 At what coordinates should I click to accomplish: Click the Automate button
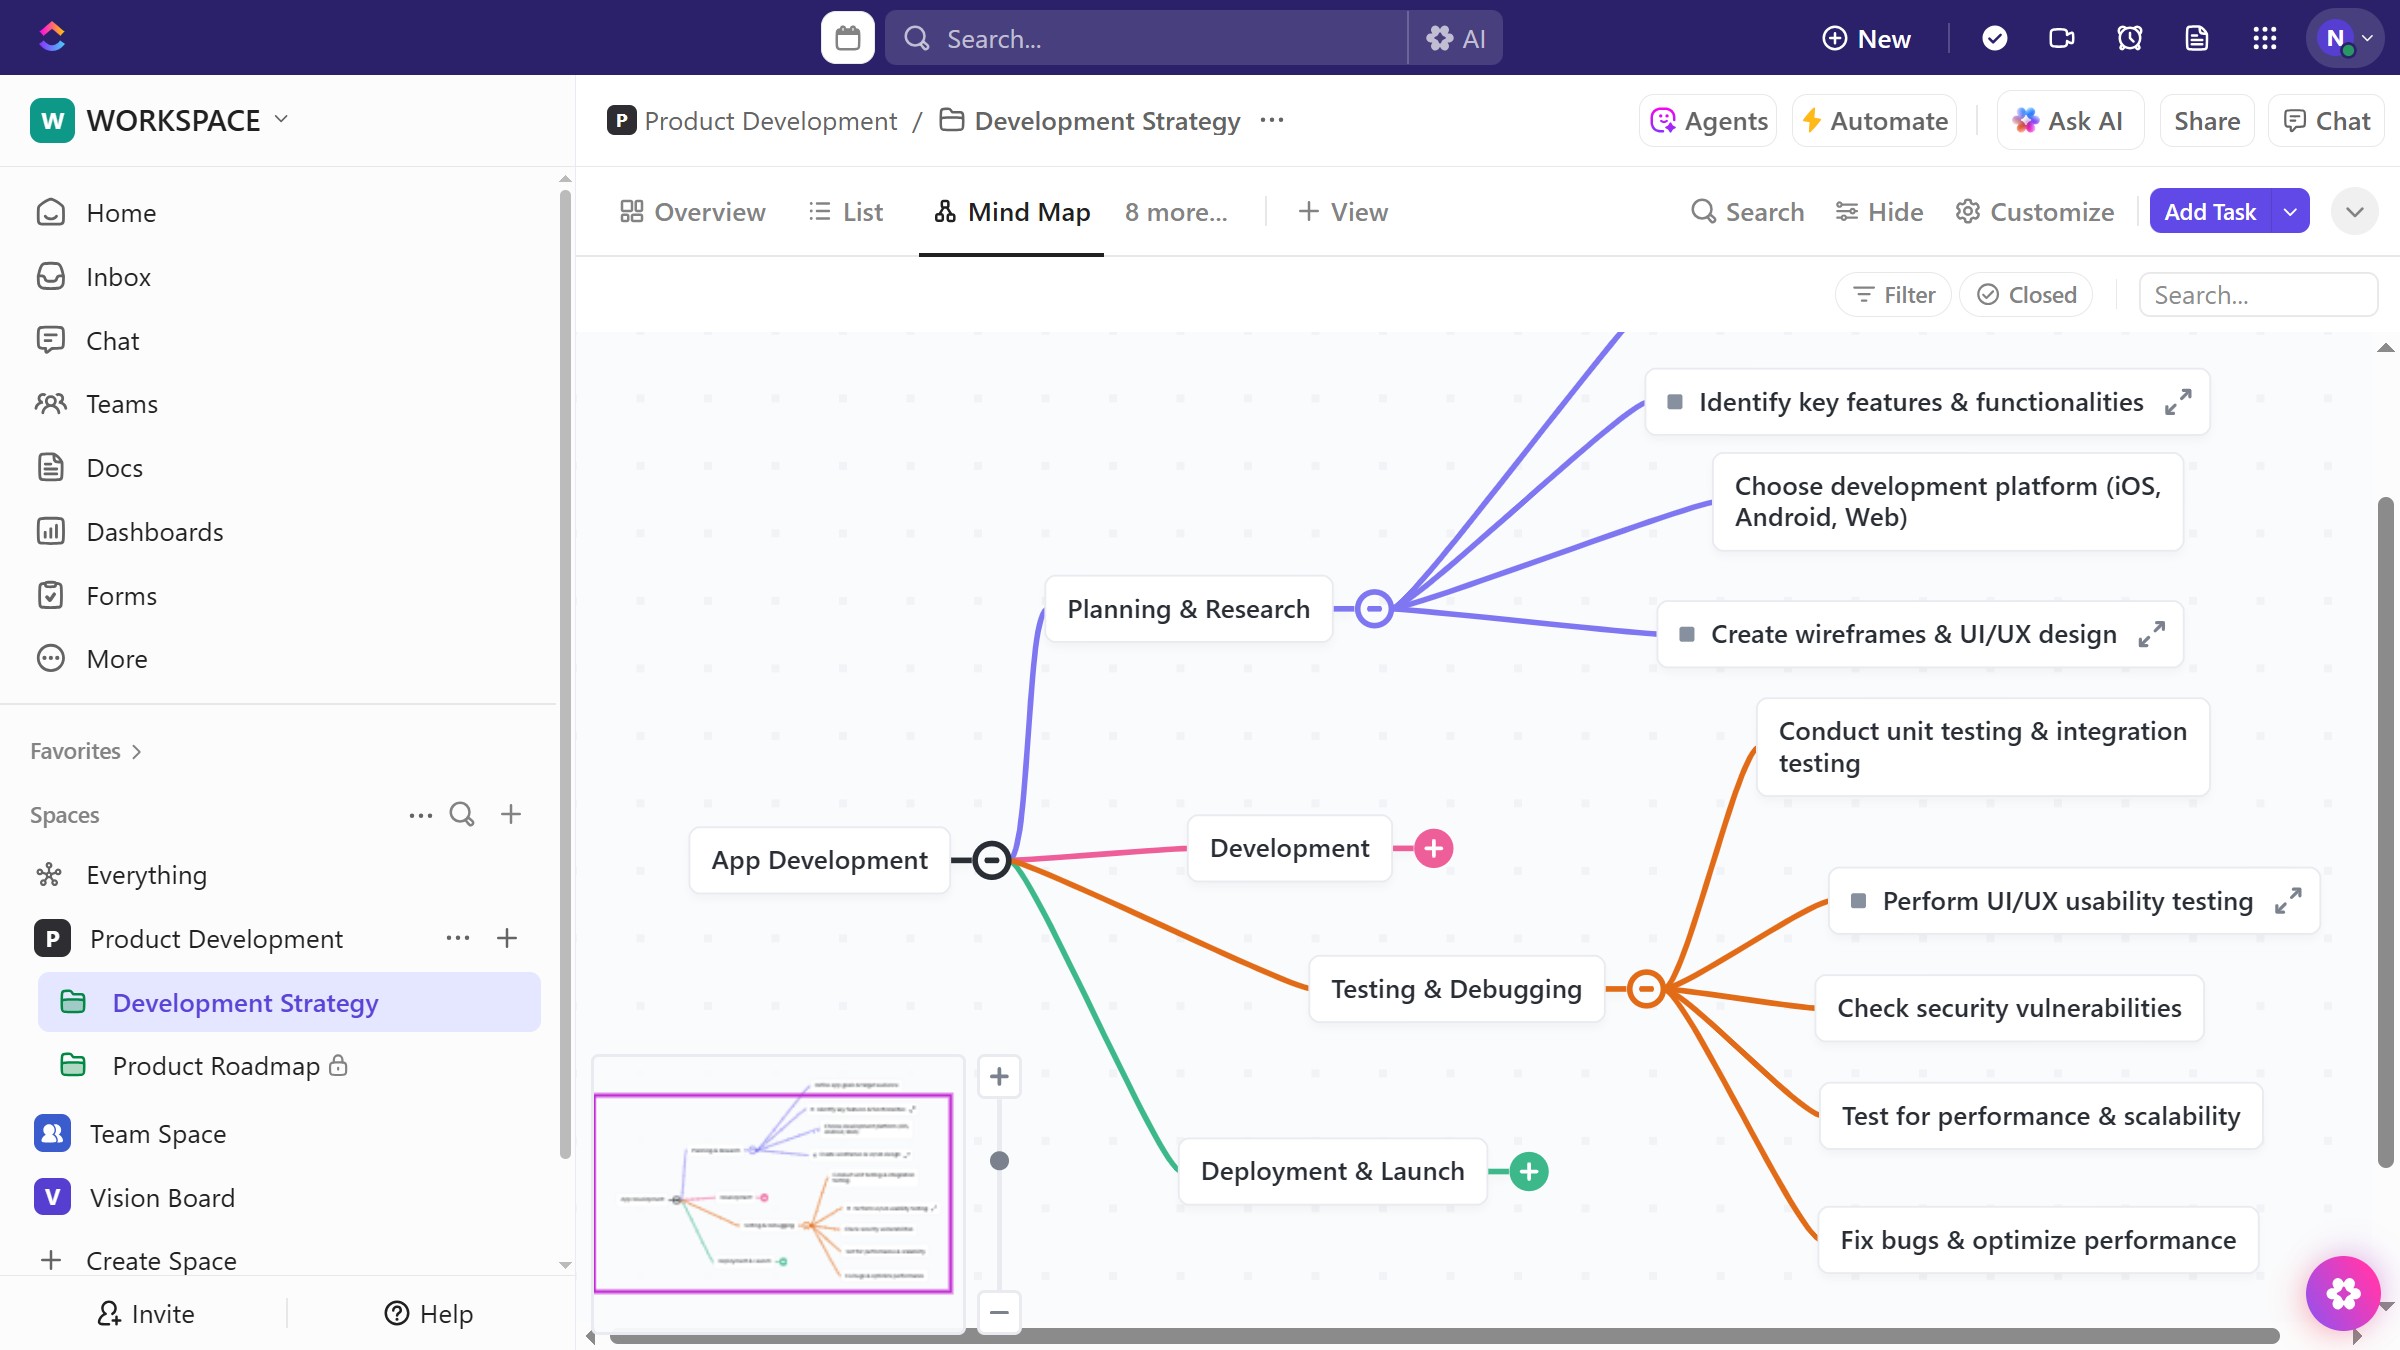1874,120
